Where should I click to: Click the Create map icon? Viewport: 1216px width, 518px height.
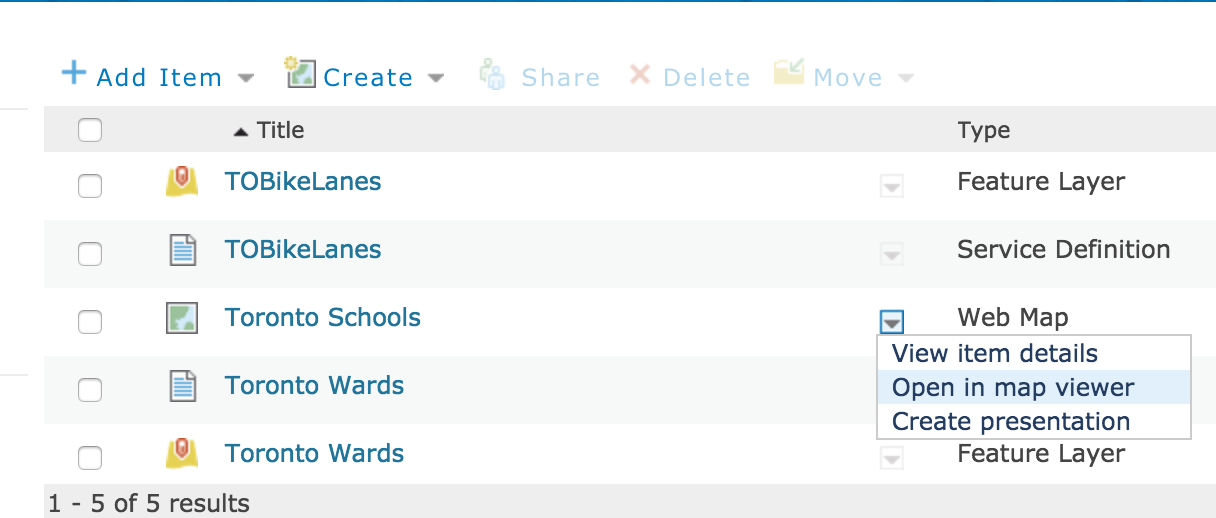(x=300, y=73)
